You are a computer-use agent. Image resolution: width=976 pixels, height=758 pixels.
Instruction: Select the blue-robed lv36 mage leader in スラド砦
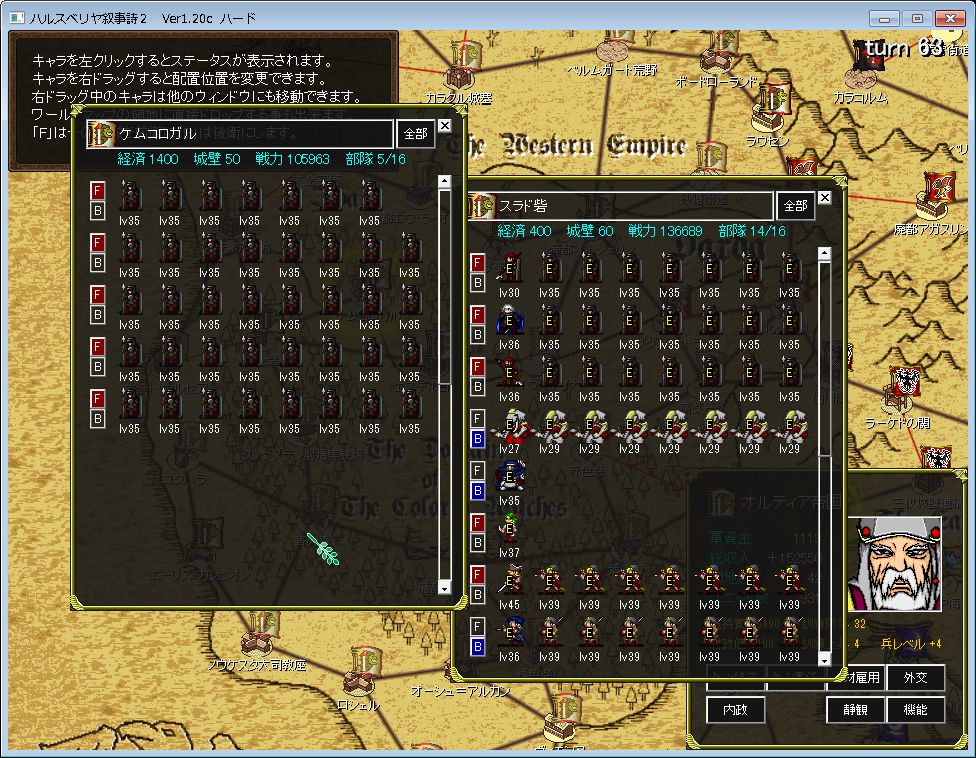pyautogui.click(x=509, y=321)
